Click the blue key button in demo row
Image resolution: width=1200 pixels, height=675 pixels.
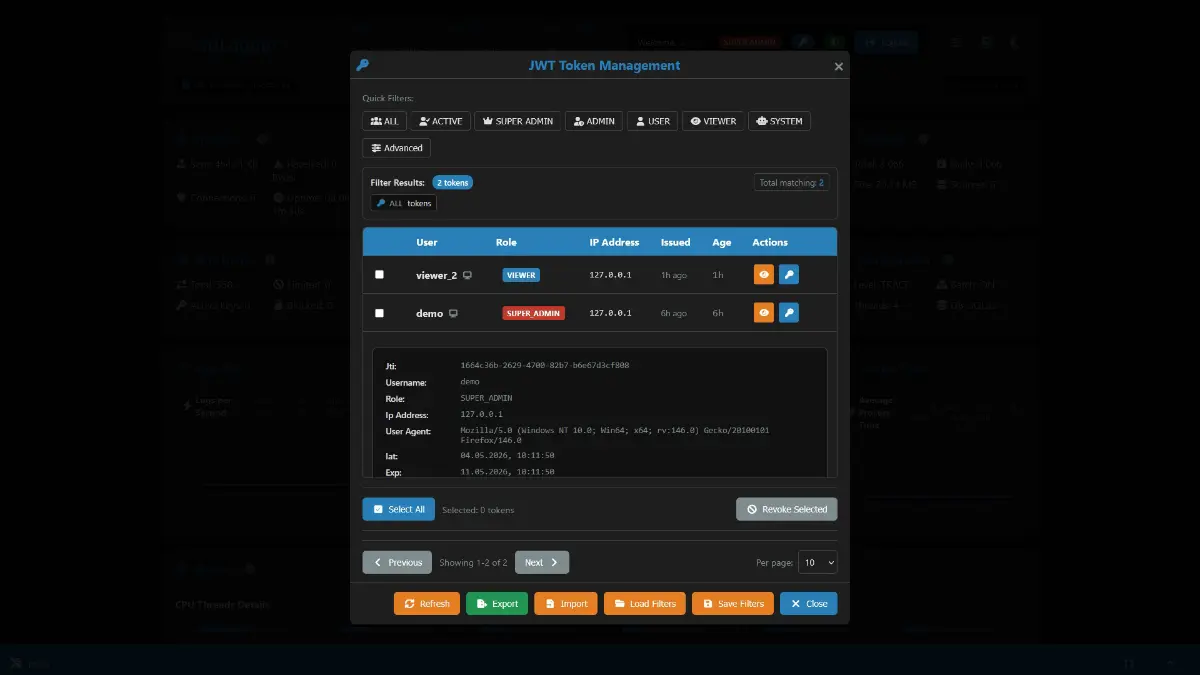tap(789, 313)
